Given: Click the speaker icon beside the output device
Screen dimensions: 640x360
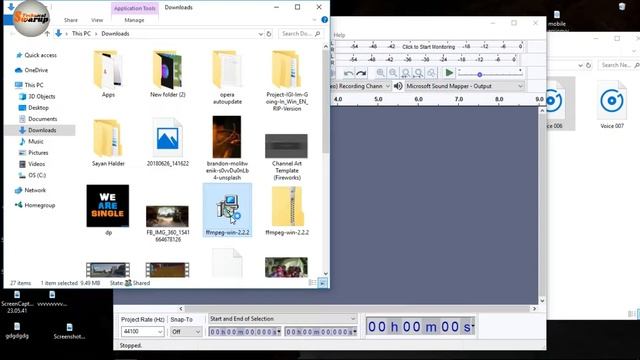Looking at the screenshot, I should coord(398,86).
